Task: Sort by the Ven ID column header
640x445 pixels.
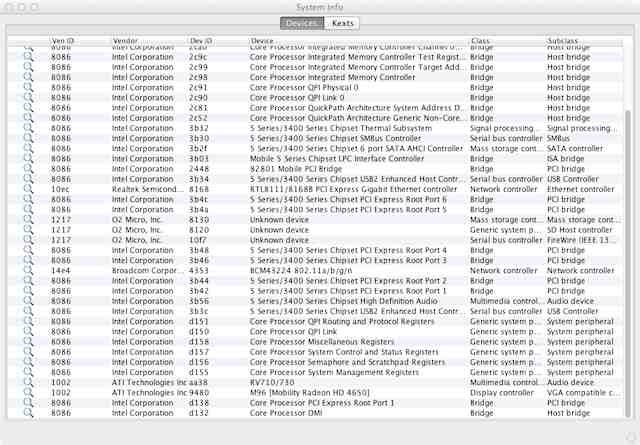Action: pos(62,41)
